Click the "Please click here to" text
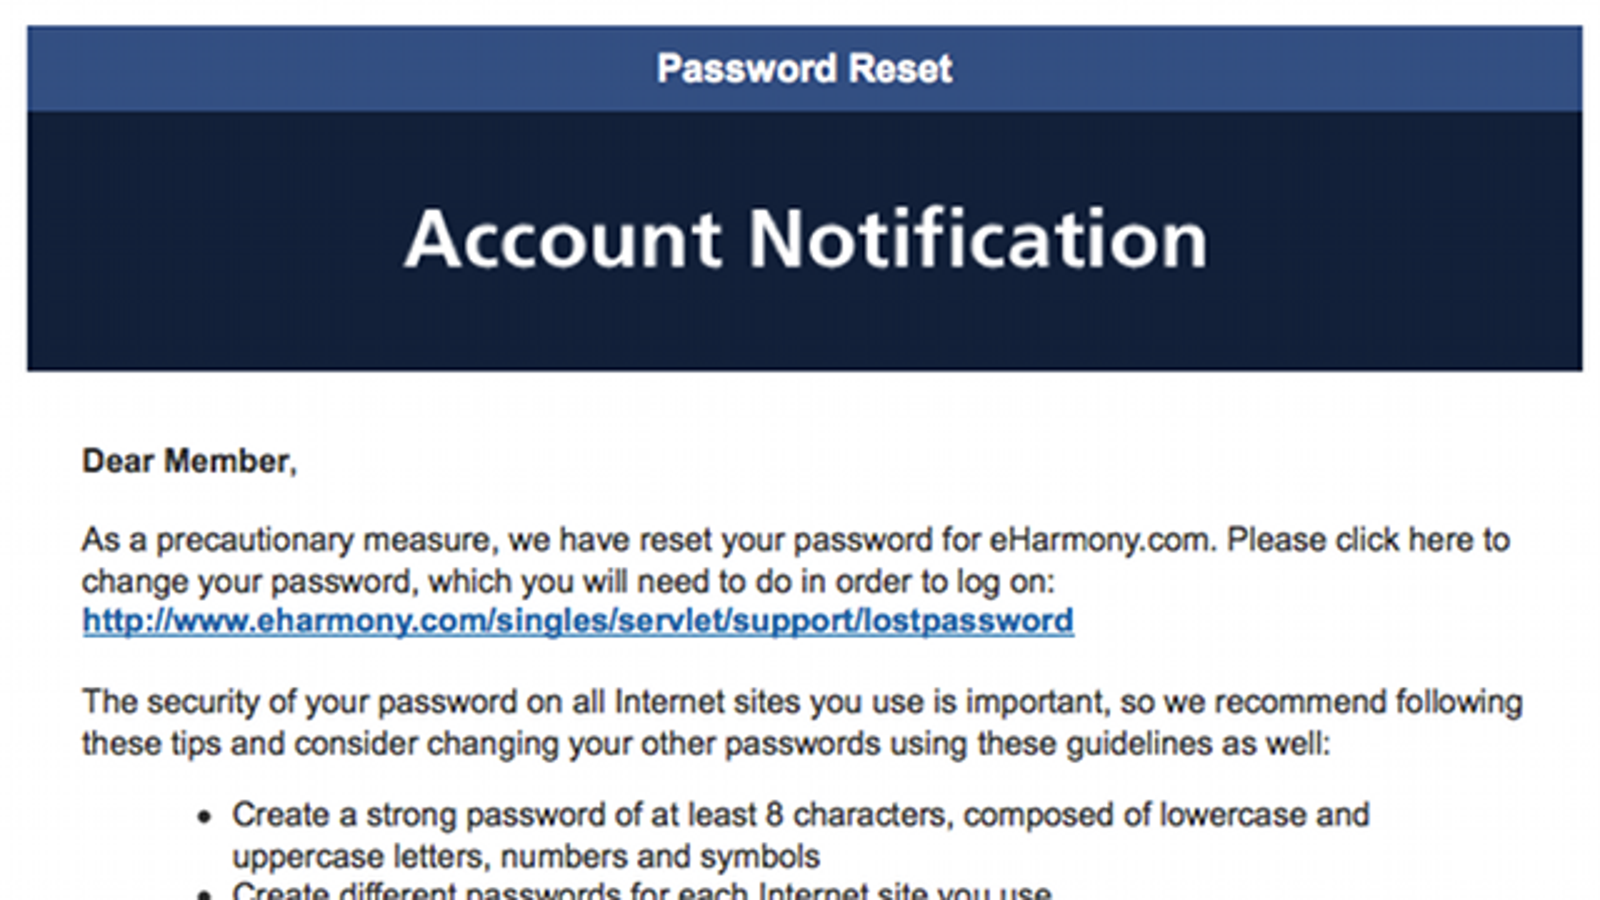This screenshot has height=900, width=1600. tap(1368, 540)
